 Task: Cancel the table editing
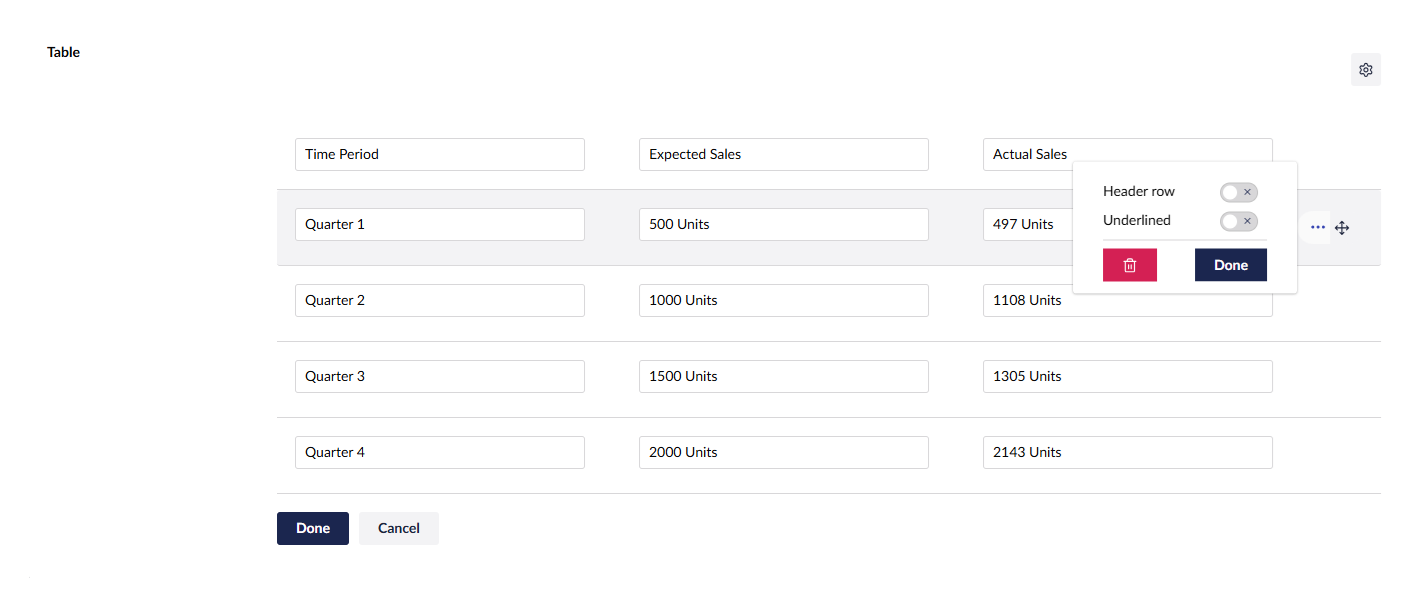pyautogui.click(x=398, y=528)
